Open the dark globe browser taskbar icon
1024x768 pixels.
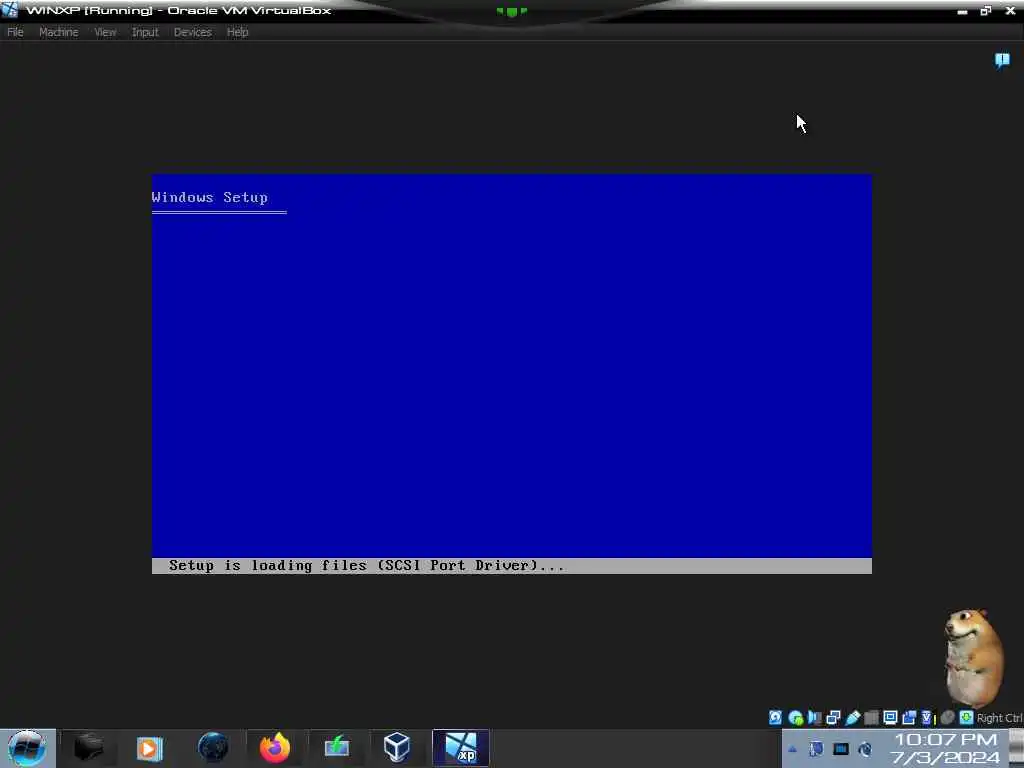click(x=213, y=748)
